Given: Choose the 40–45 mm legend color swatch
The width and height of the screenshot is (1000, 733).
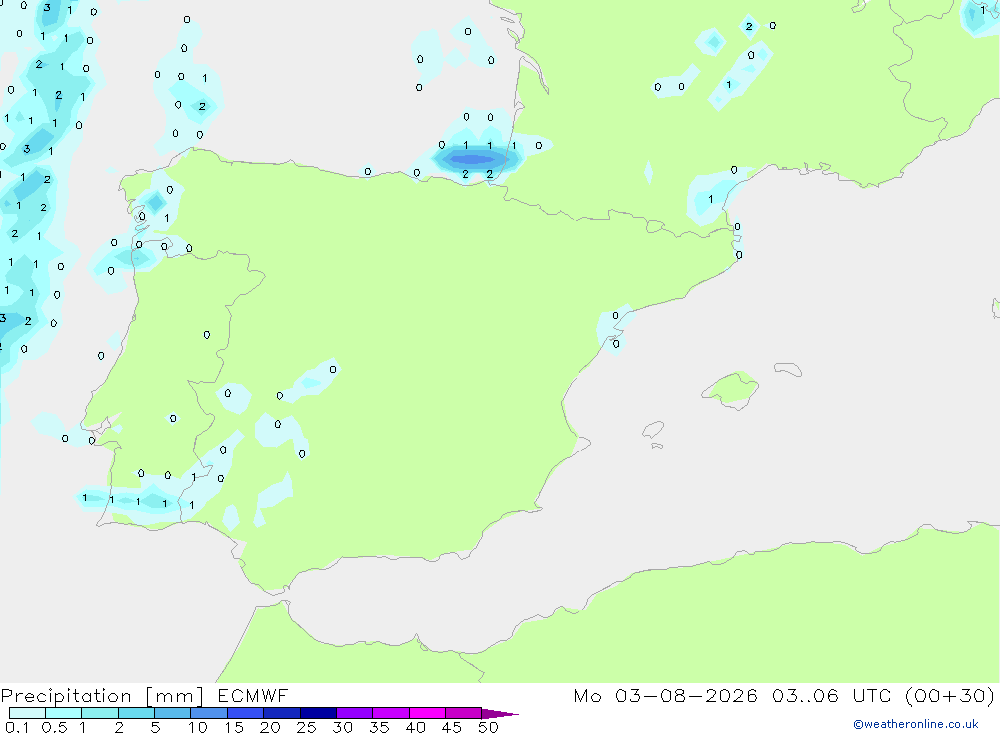Looking at the screenshot, I should tap(427, 713).
